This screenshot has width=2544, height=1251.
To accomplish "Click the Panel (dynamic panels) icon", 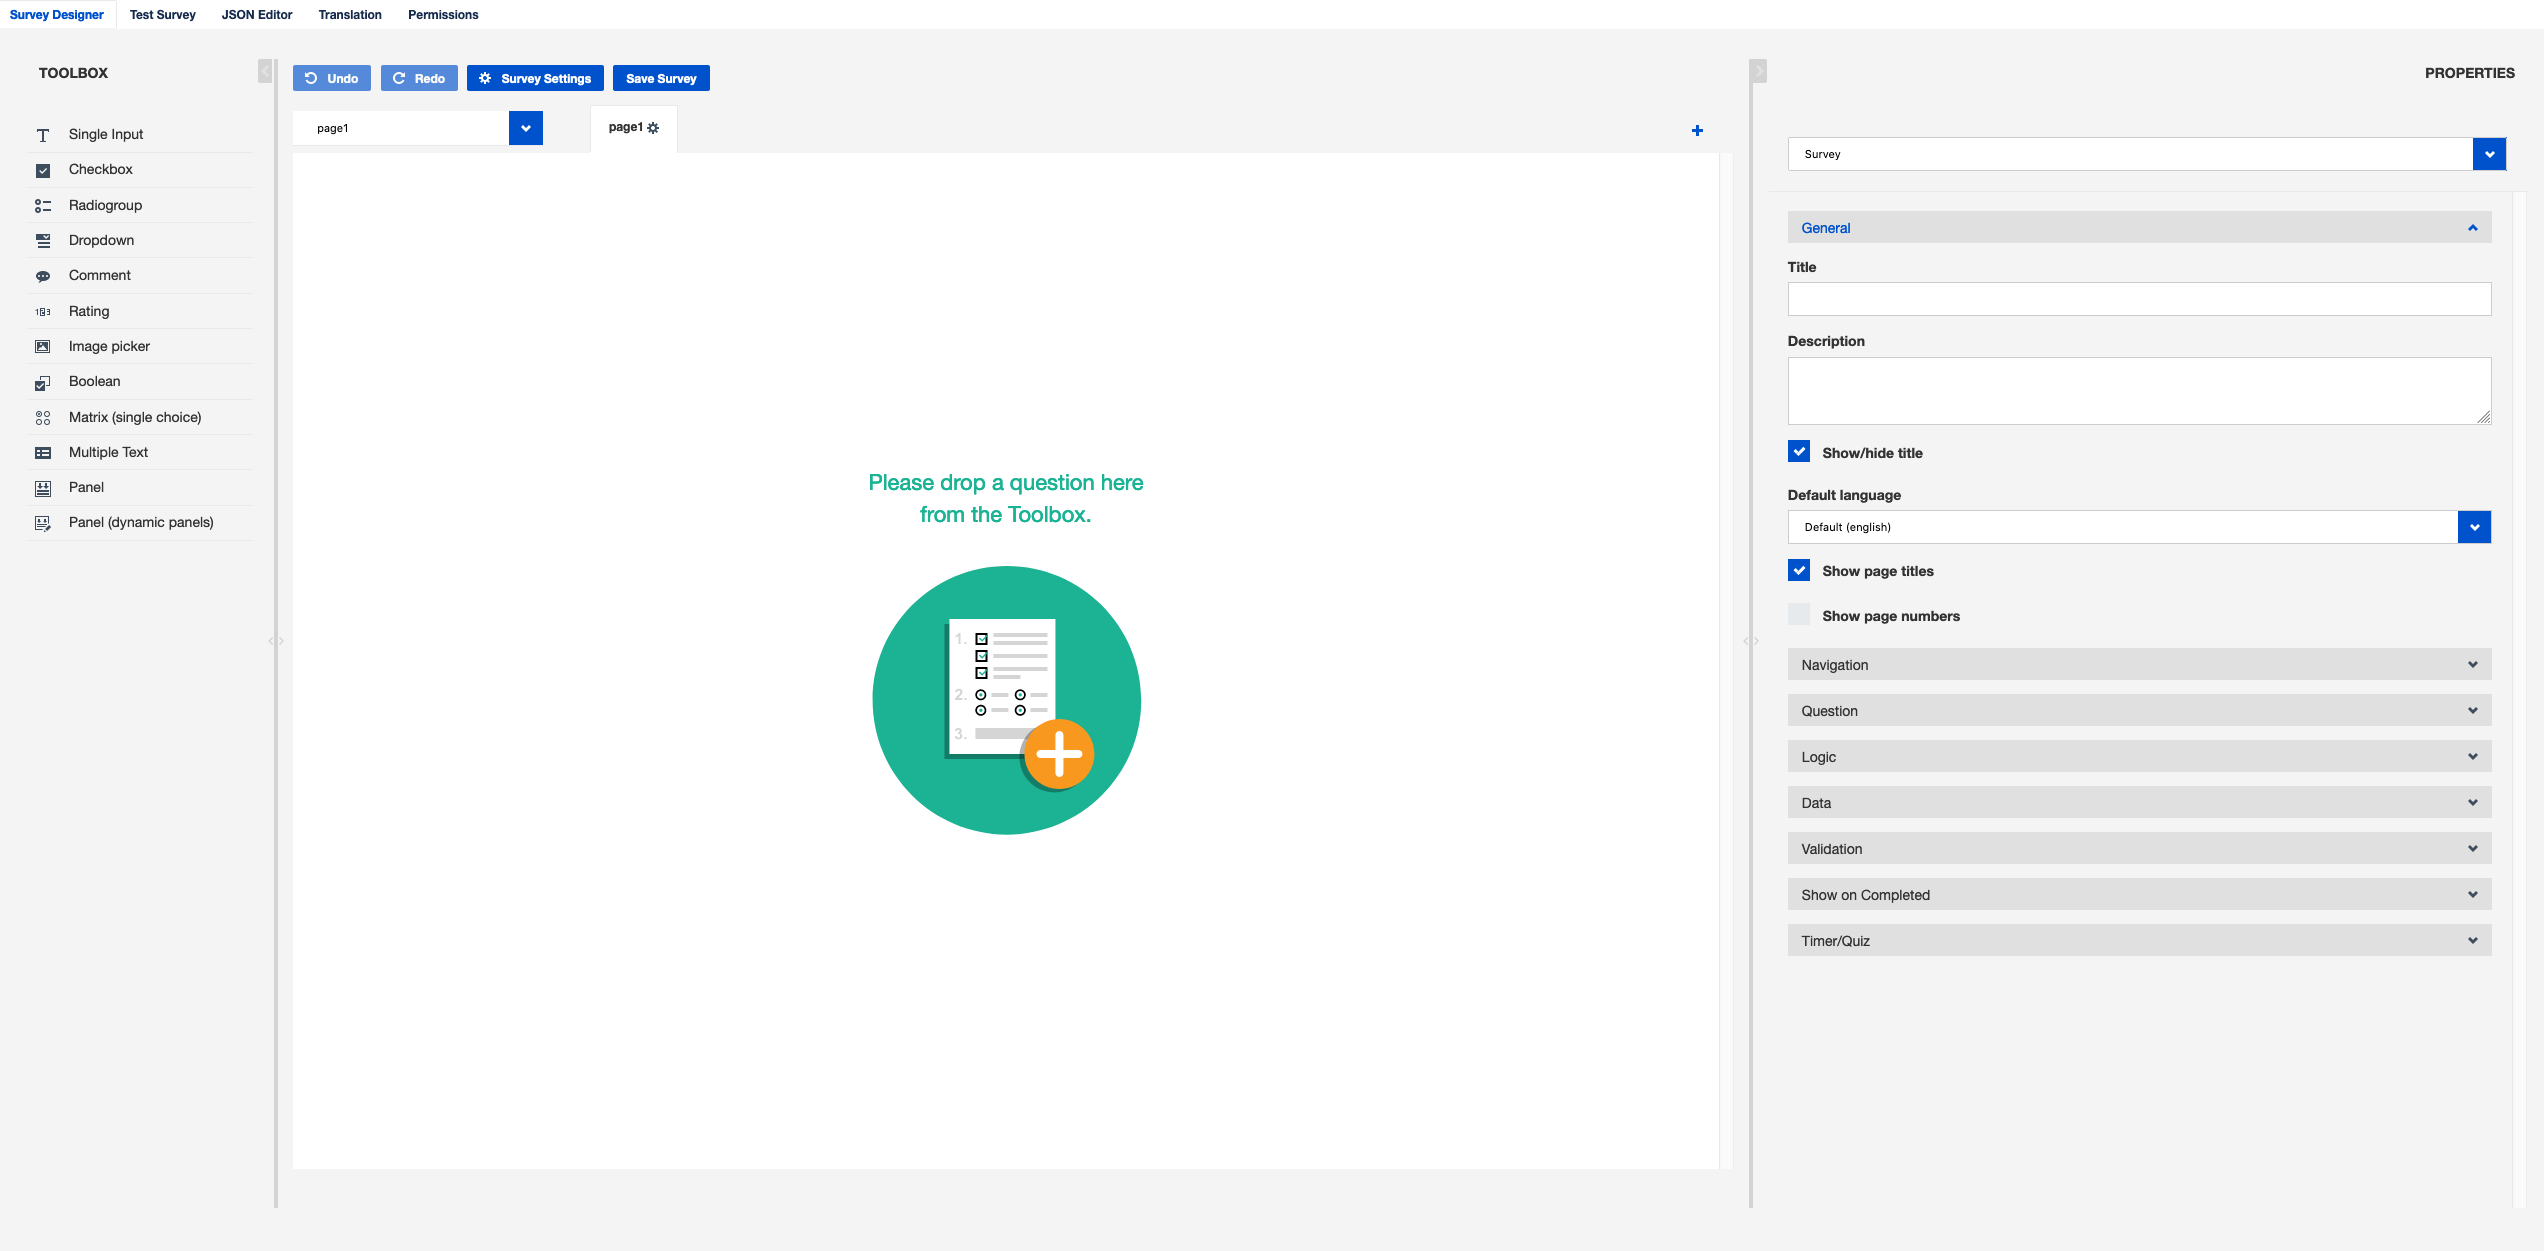I will click(43, 523).
